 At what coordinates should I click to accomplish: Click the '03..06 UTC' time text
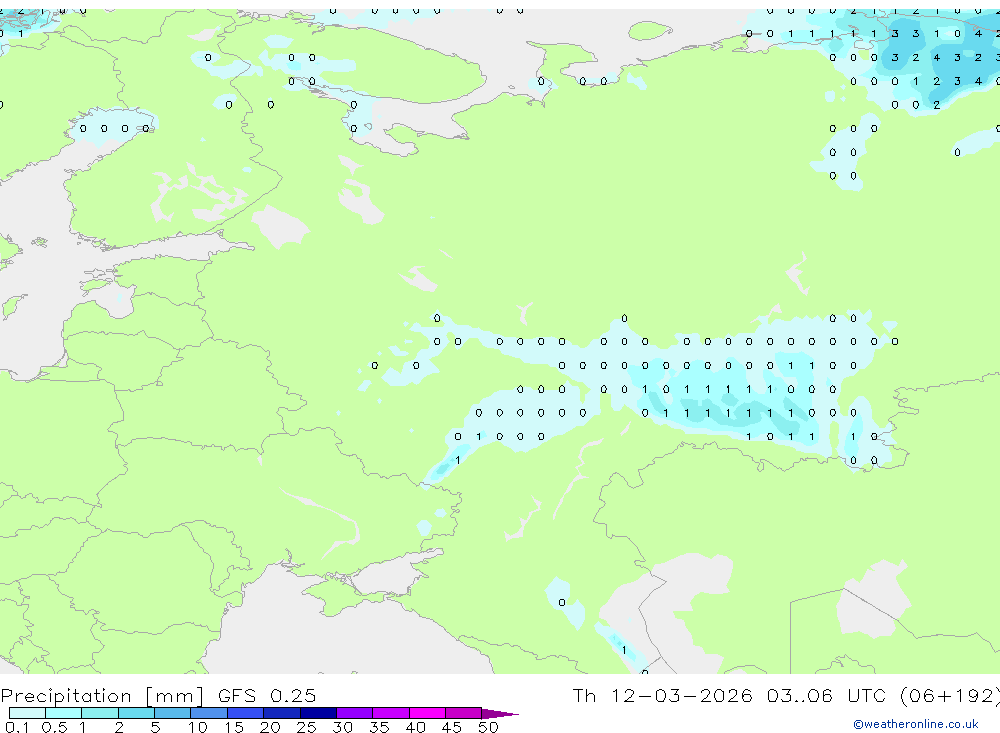click(x=829, y=695)
